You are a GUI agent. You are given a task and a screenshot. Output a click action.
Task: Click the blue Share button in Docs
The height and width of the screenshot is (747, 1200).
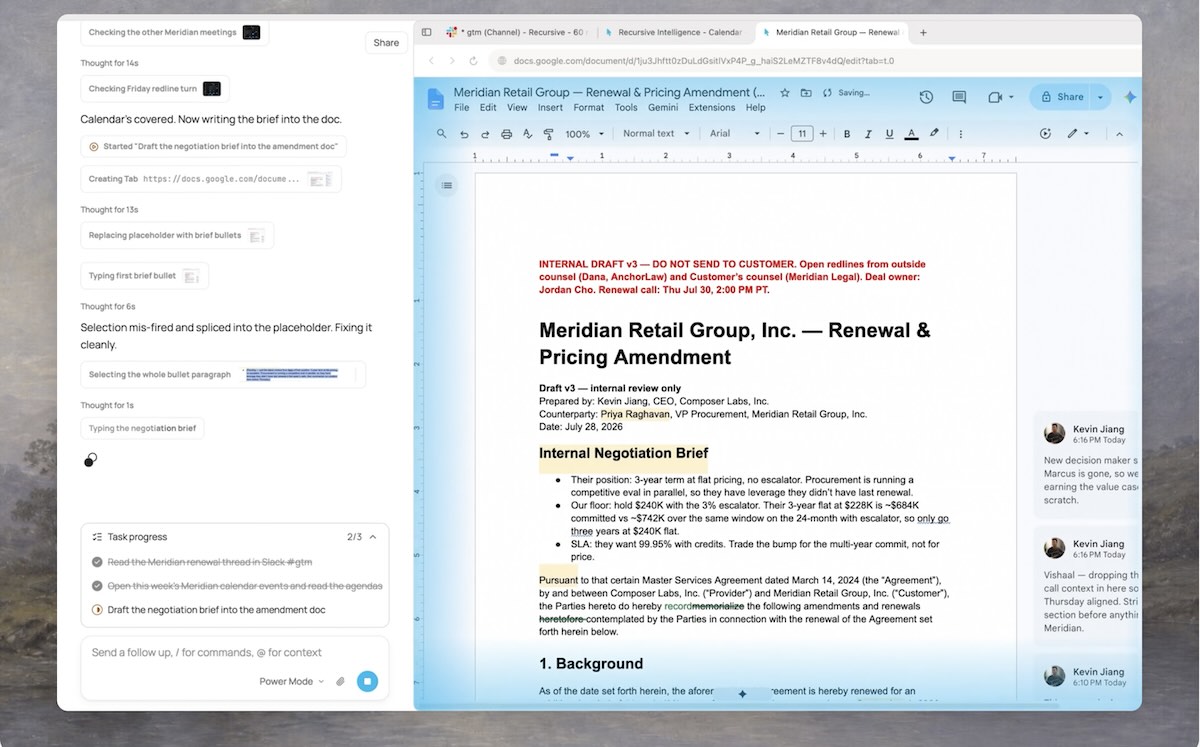(1061, 97)
